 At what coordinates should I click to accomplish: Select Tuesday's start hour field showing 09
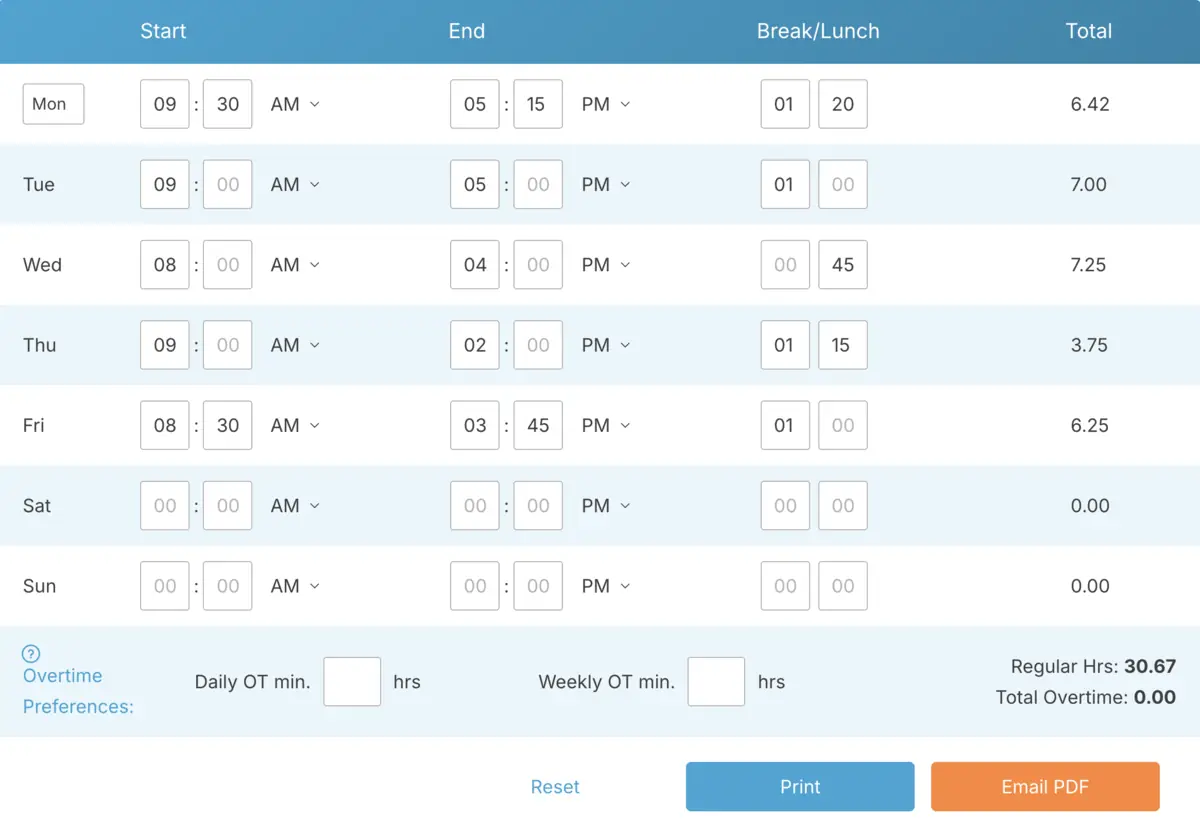(x=164, y=184)
